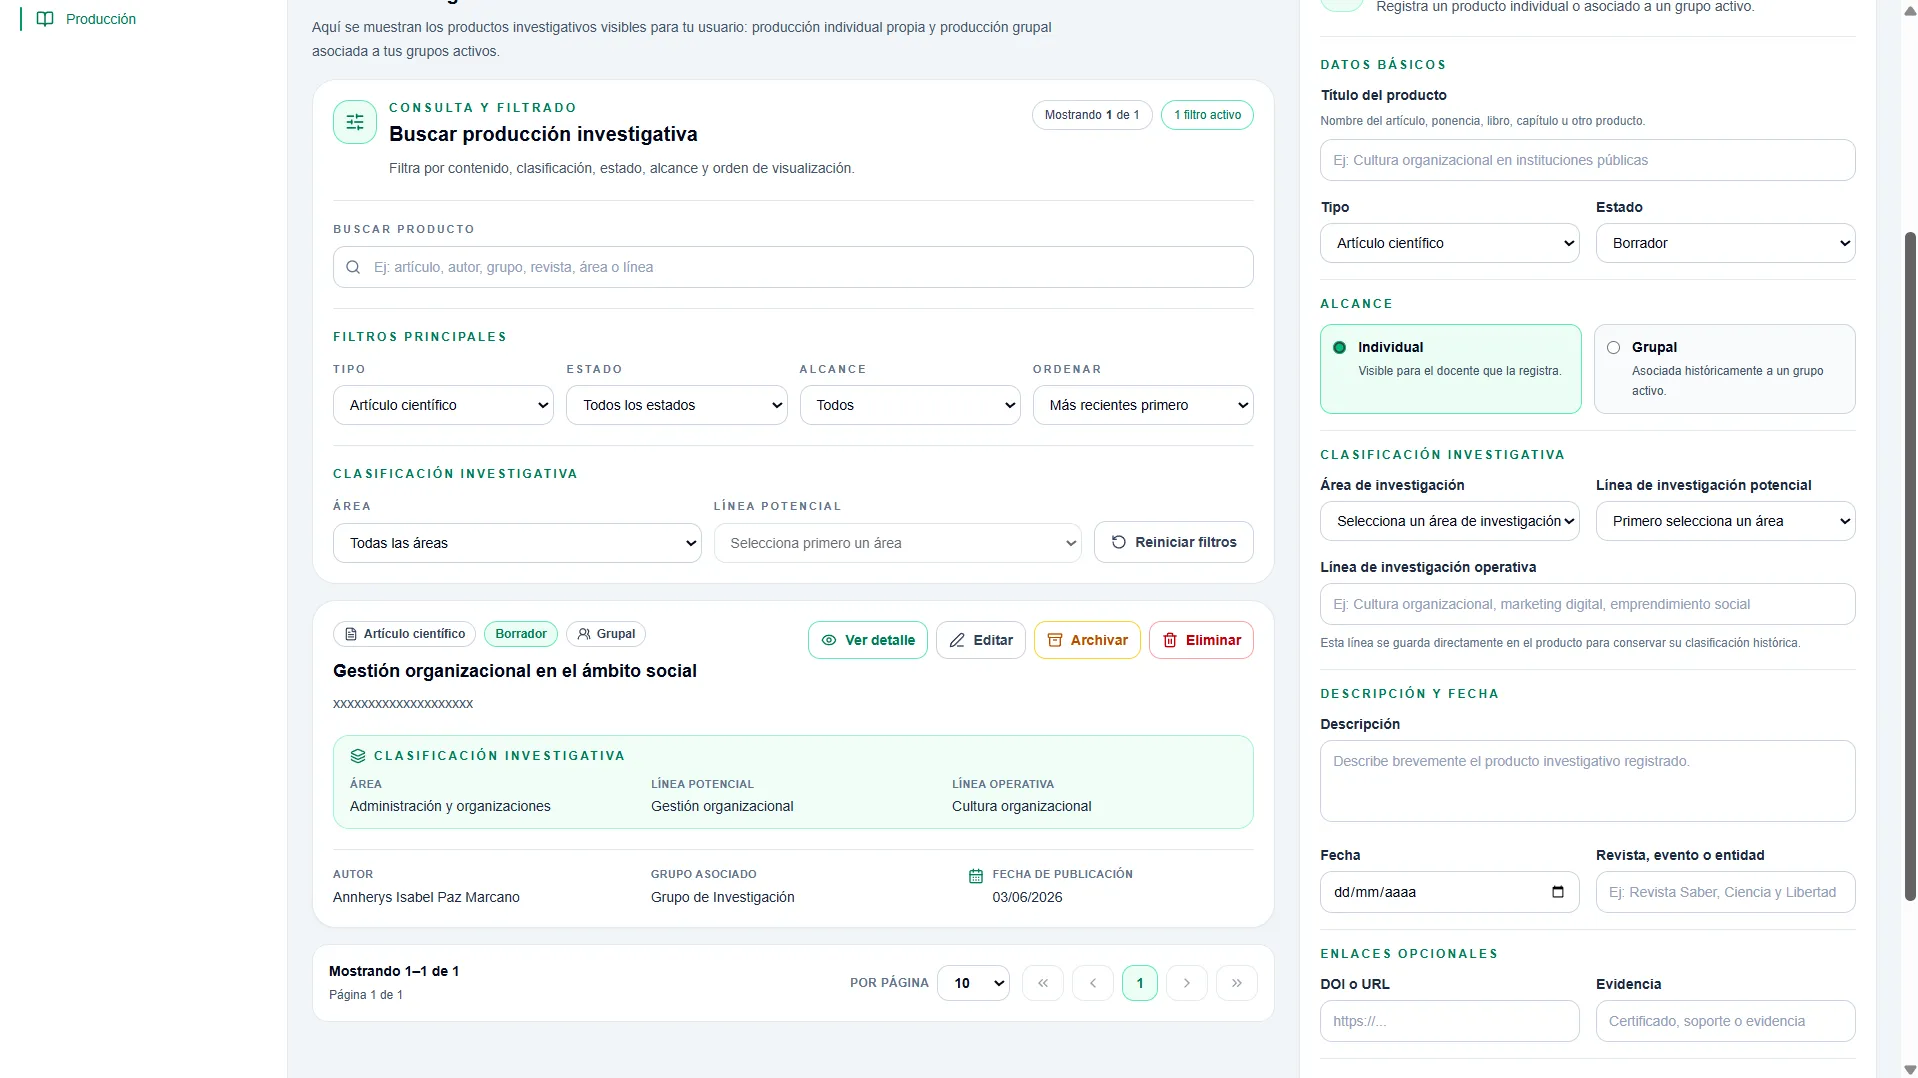Click the filter sliders icon beside Buscar producción
The width and height of the screenshot is (1918, 1078).
355,122
